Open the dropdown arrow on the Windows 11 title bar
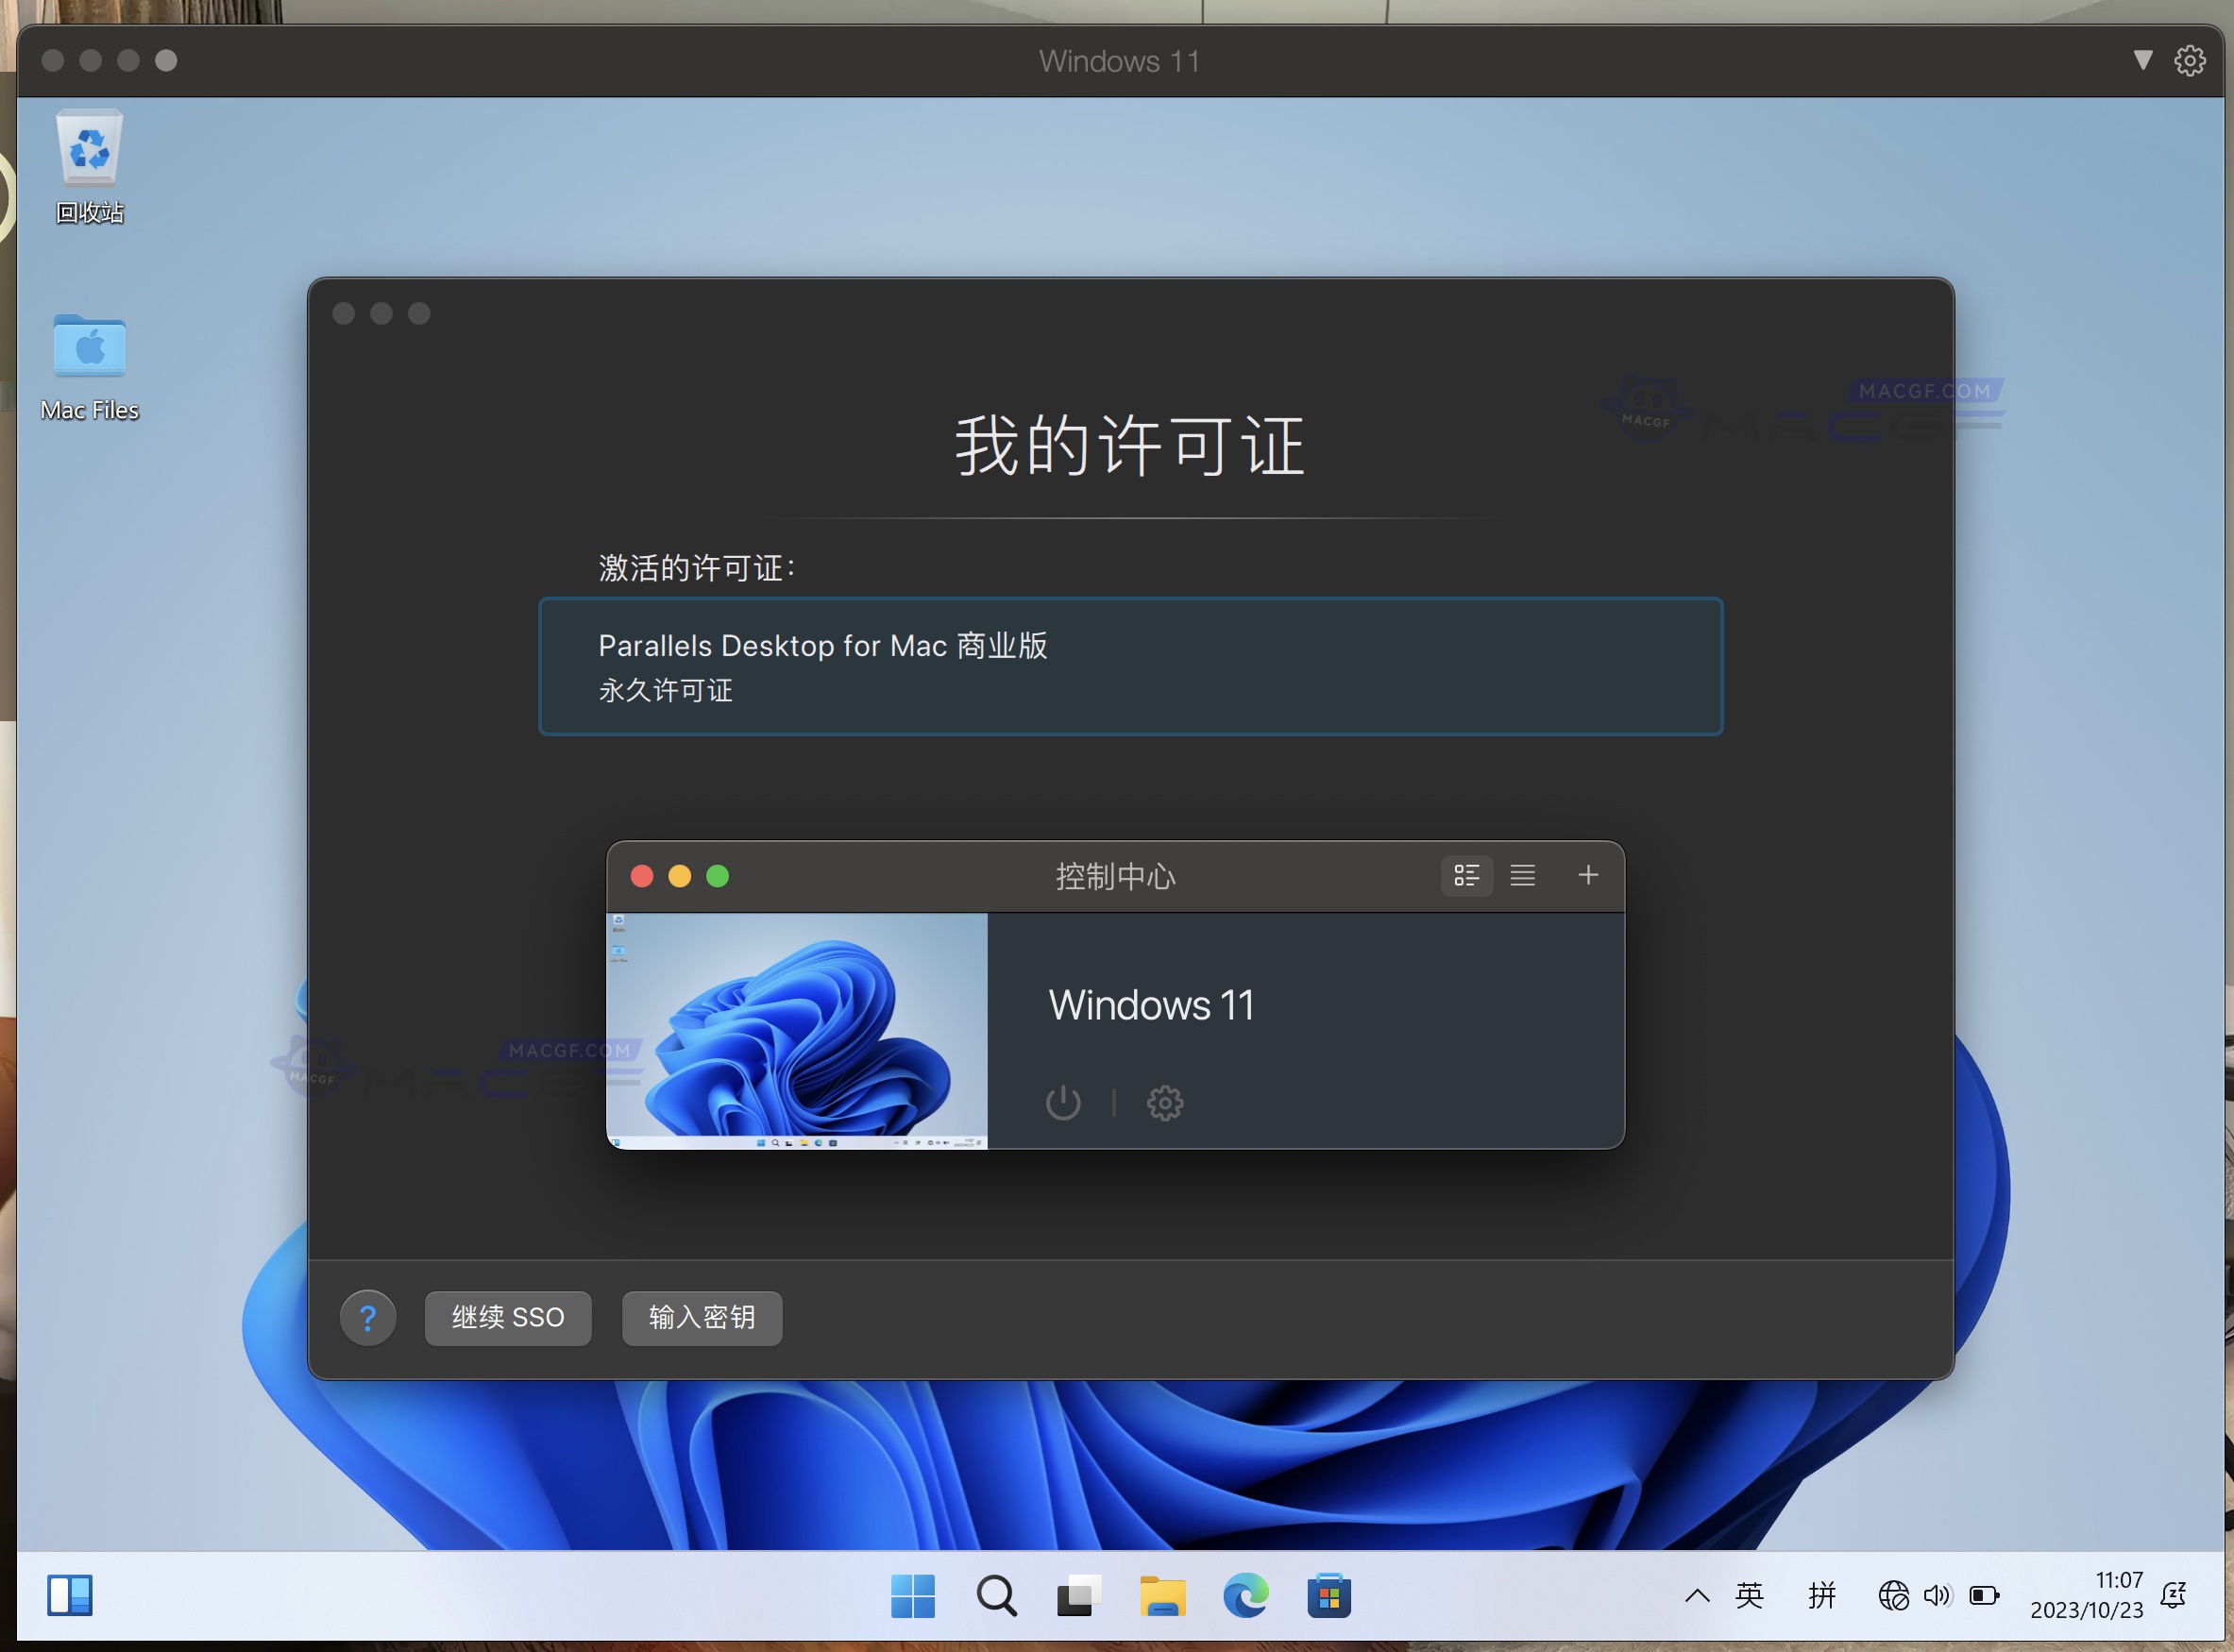Viewport: 2234px width, 1652px height. click(x=2143, y=60)
